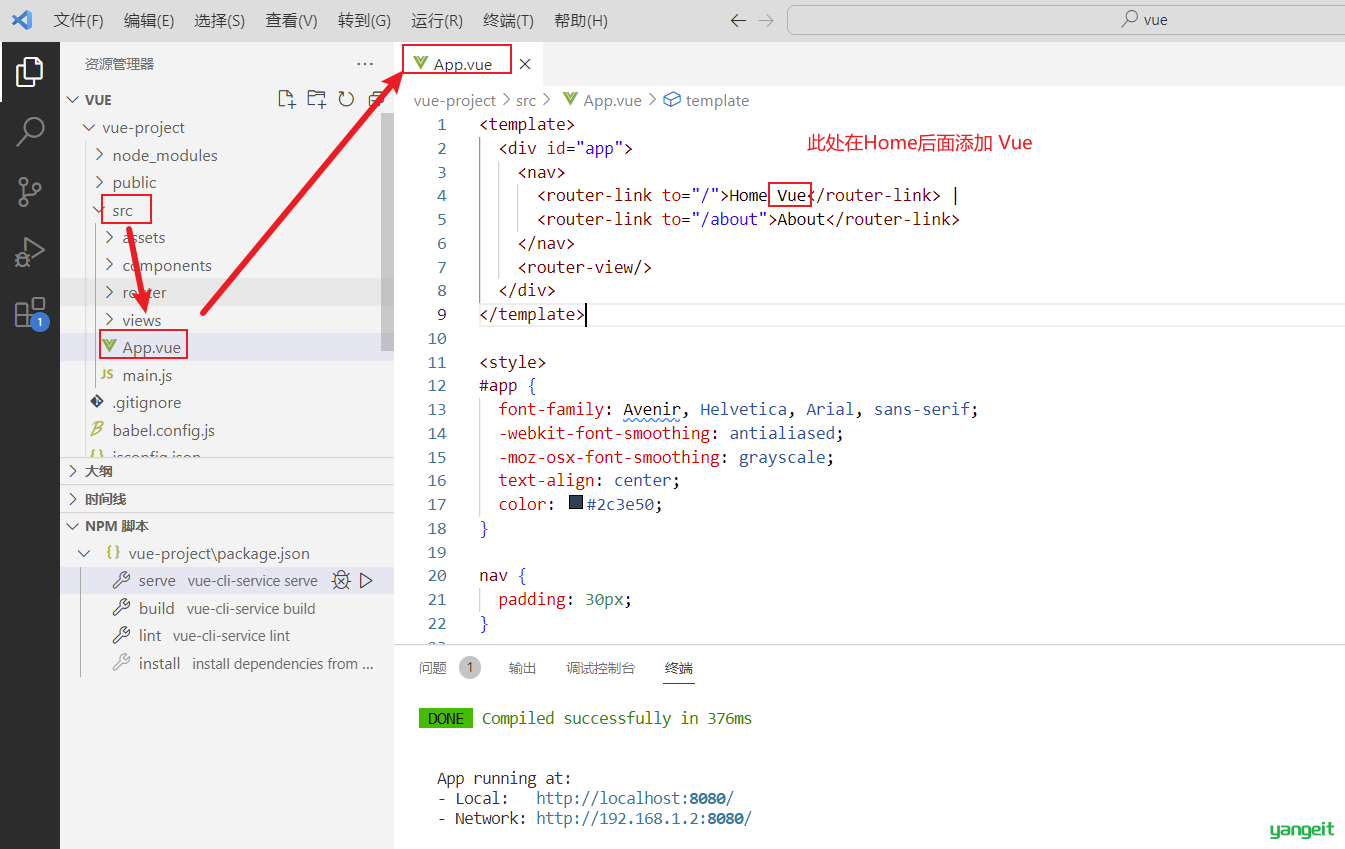Collapse the vue-project\package.json node

pyautogui.click(x=85, y=553)
